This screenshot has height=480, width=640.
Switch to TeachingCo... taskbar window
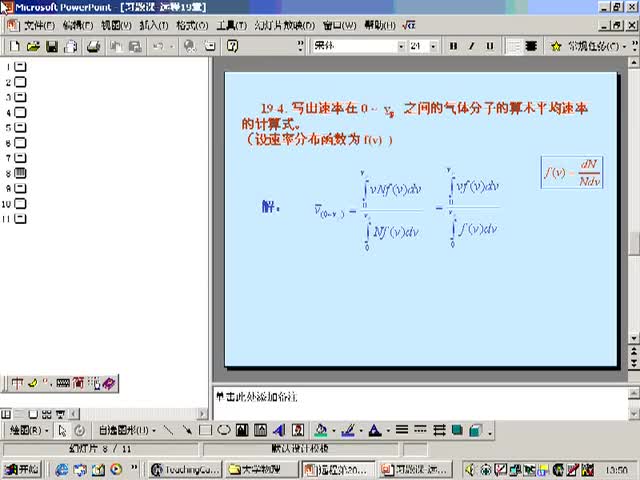[x=186, y=470]
